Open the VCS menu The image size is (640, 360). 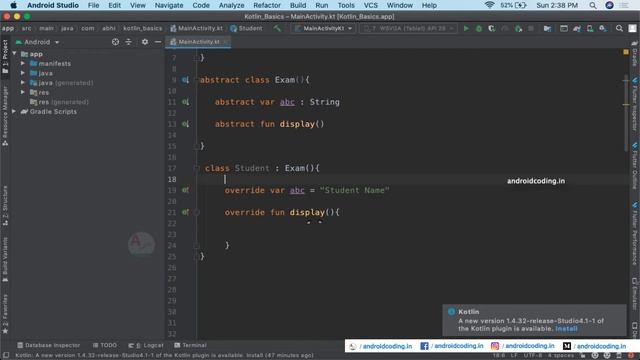(x=371, y=5)
